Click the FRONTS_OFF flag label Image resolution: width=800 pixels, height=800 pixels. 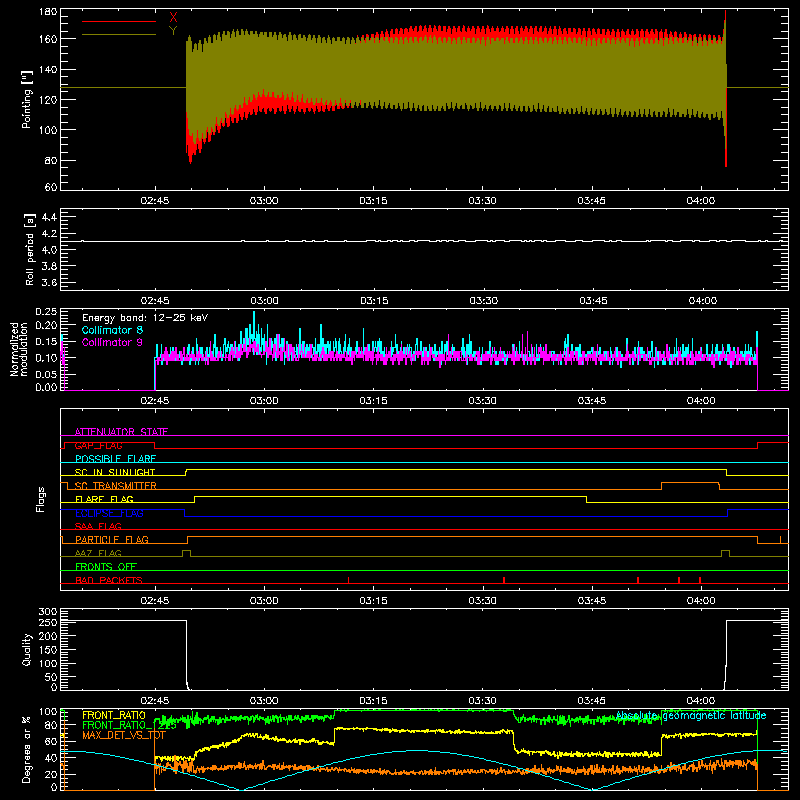(x=106, y=566)
